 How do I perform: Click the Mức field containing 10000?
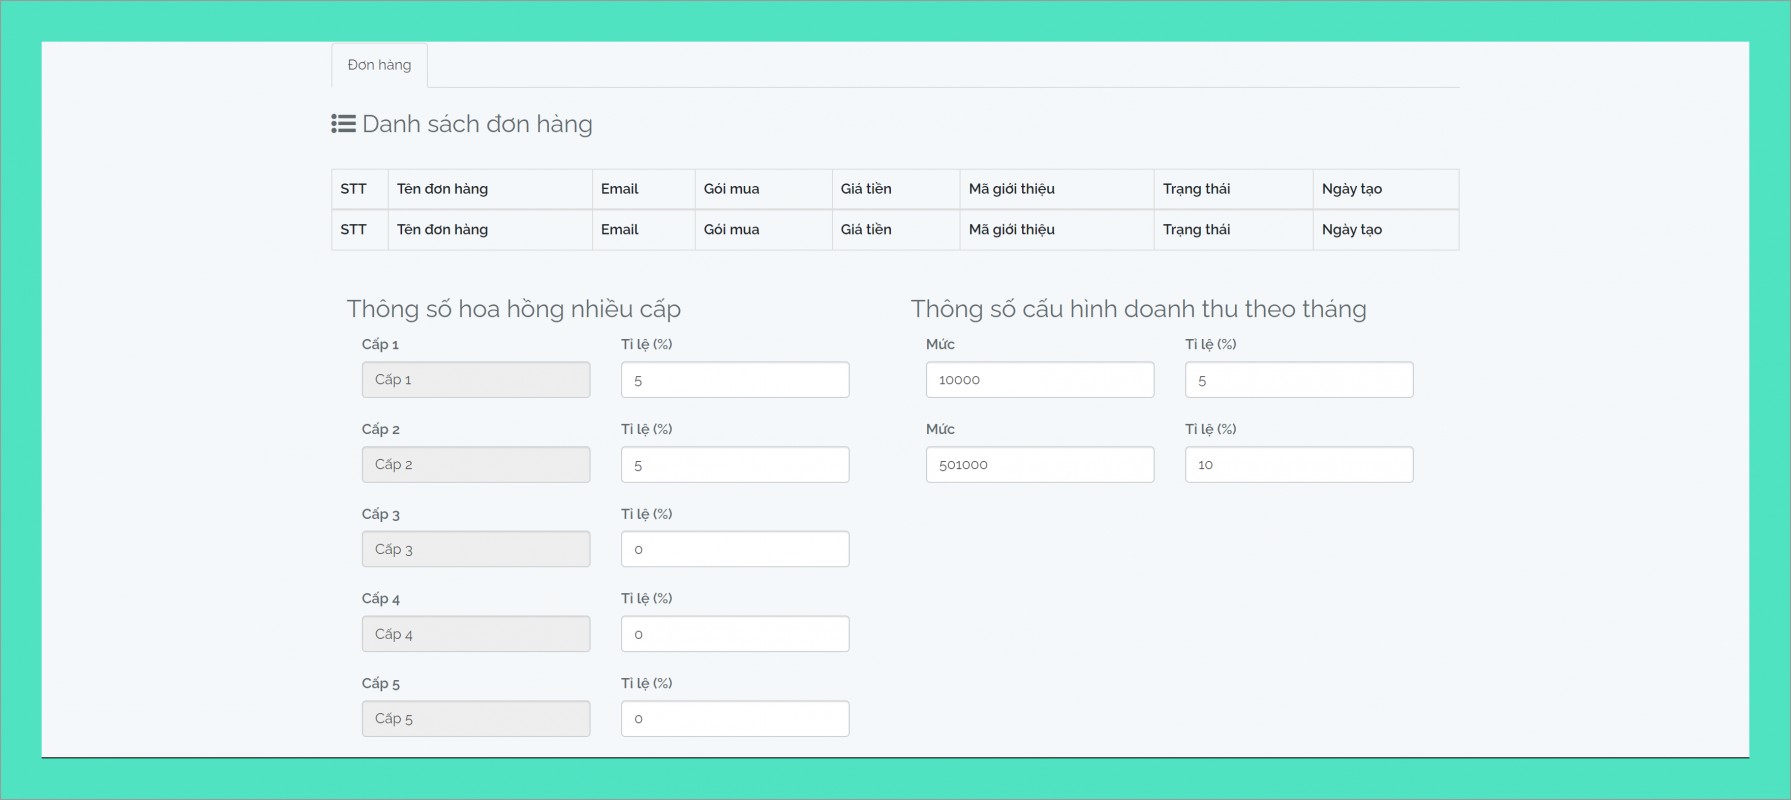point(1039,380)
